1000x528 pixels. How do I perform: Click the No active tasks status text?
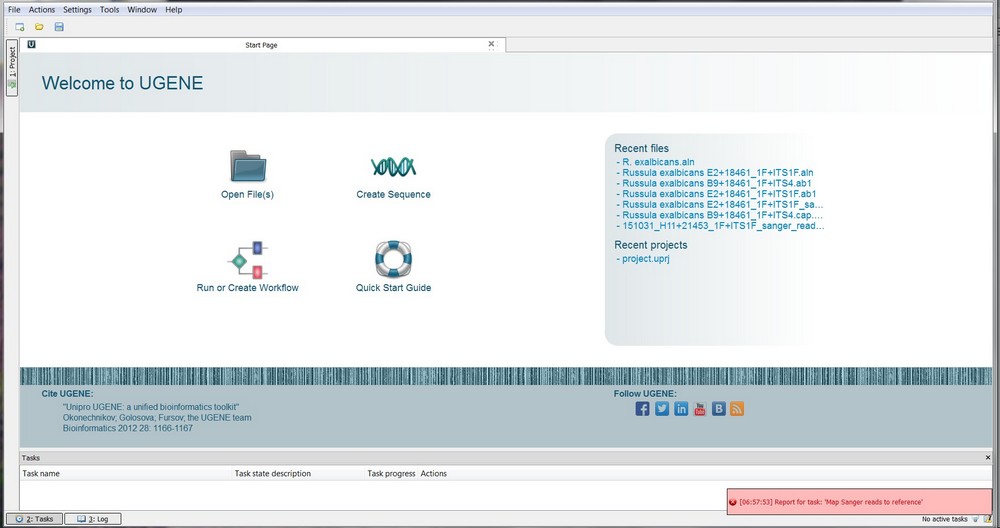[x=945, y=519]
